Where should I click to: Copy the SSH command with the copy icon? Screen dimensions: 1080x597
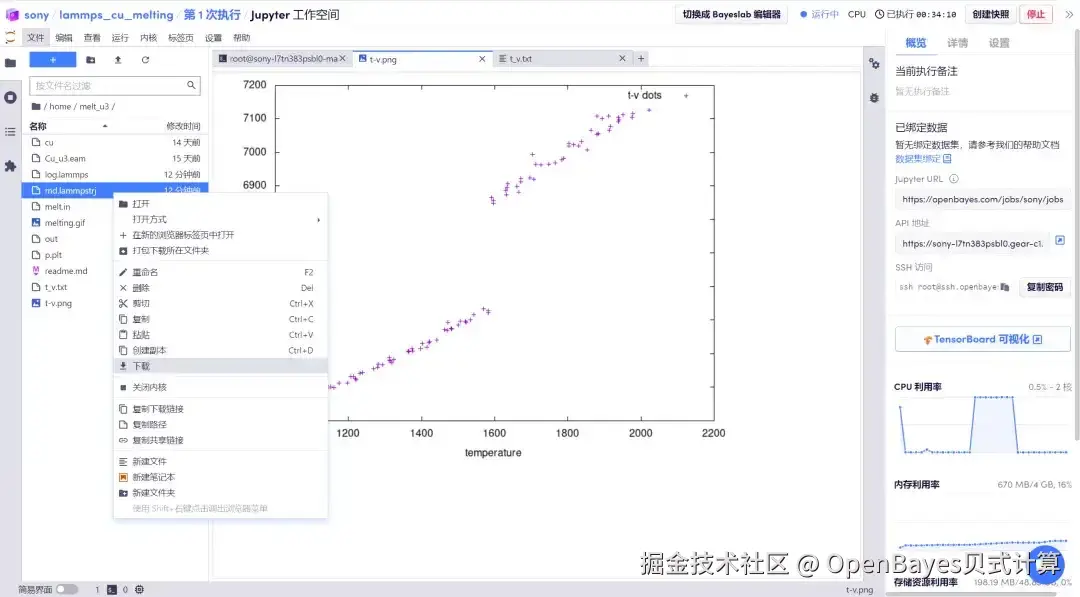(x=1005, y=287)
